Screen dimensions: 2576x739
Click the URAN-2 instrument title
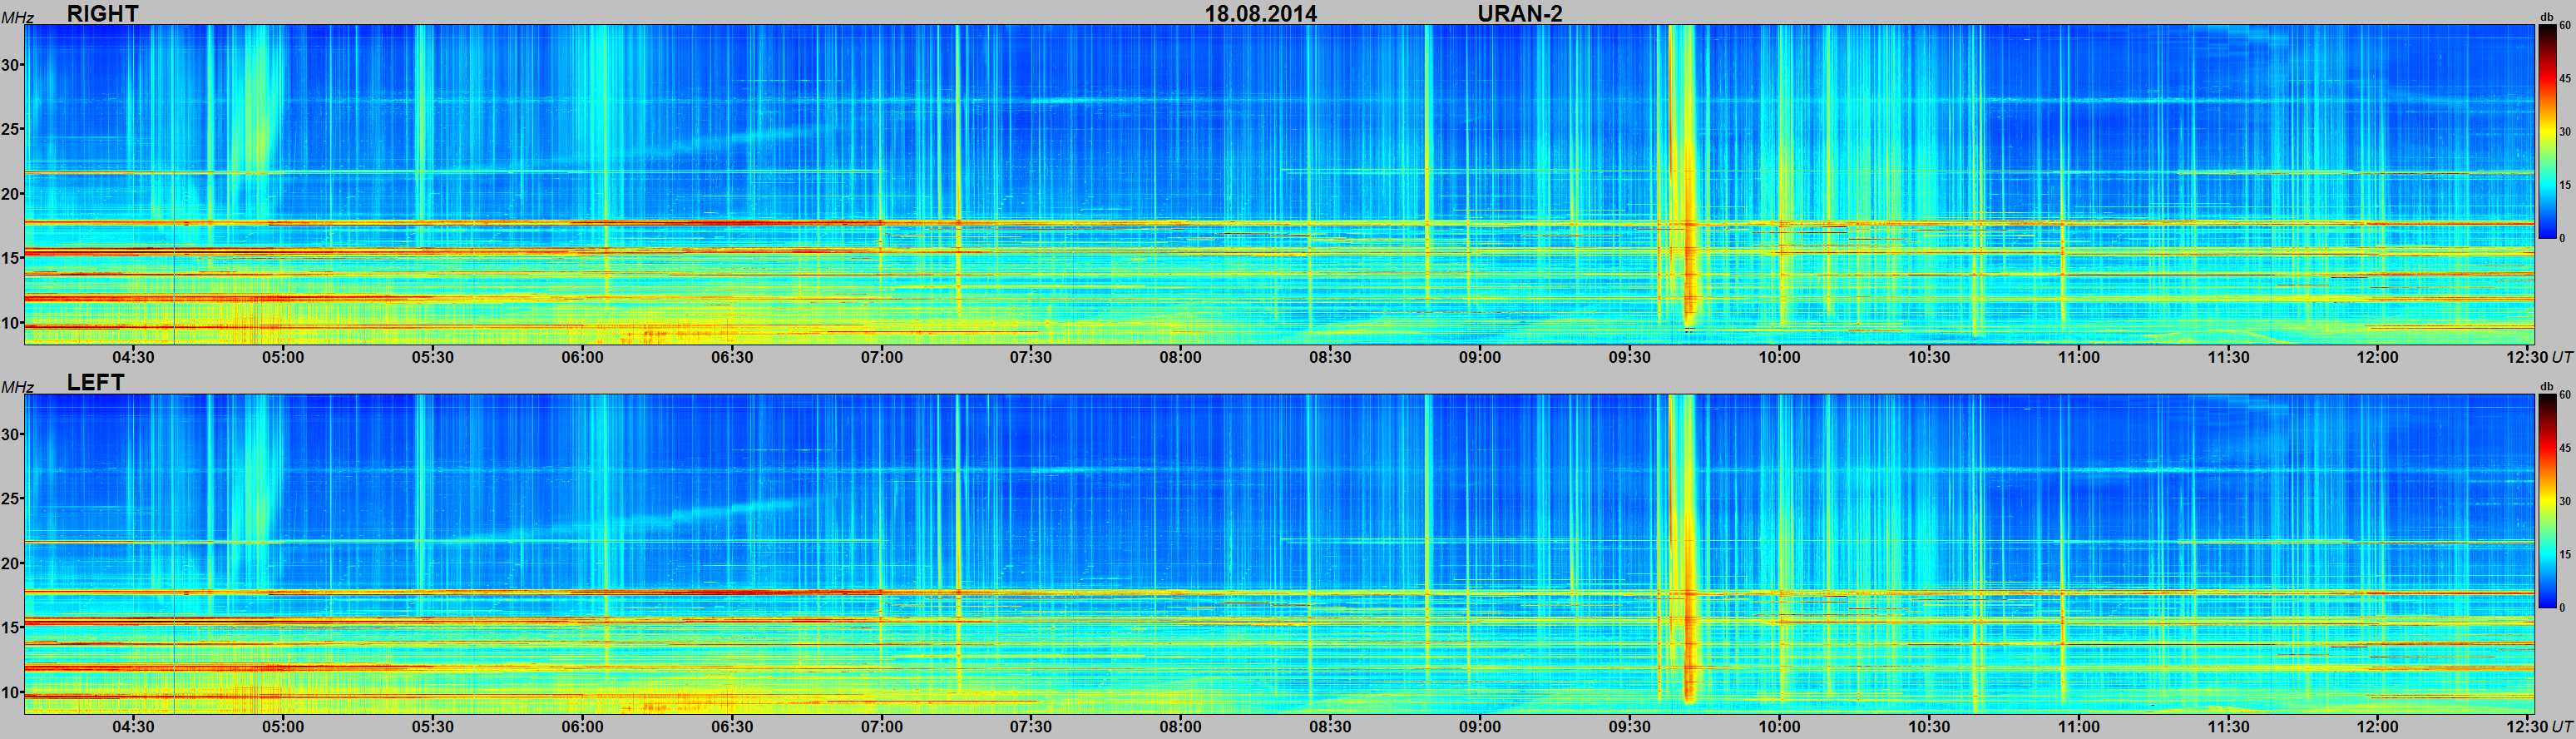click(1520, 13)
